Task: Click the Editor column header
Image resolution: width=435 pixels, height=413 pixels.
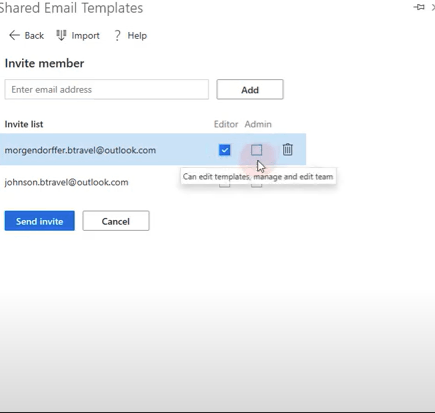Action: (x=226, y=124)
